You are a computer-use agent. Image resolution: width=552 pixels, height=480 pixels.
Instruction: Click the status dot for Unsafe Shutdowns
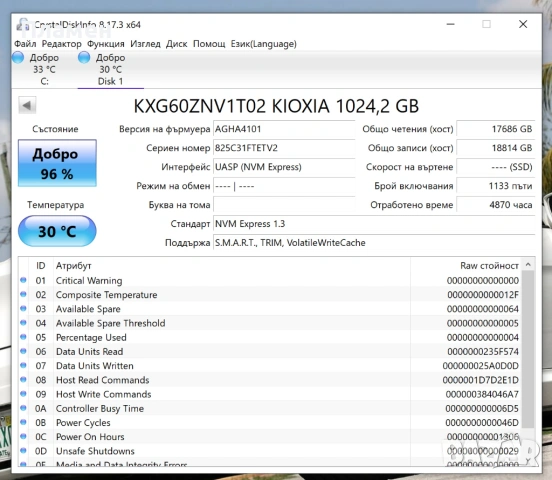click(23, 450)
